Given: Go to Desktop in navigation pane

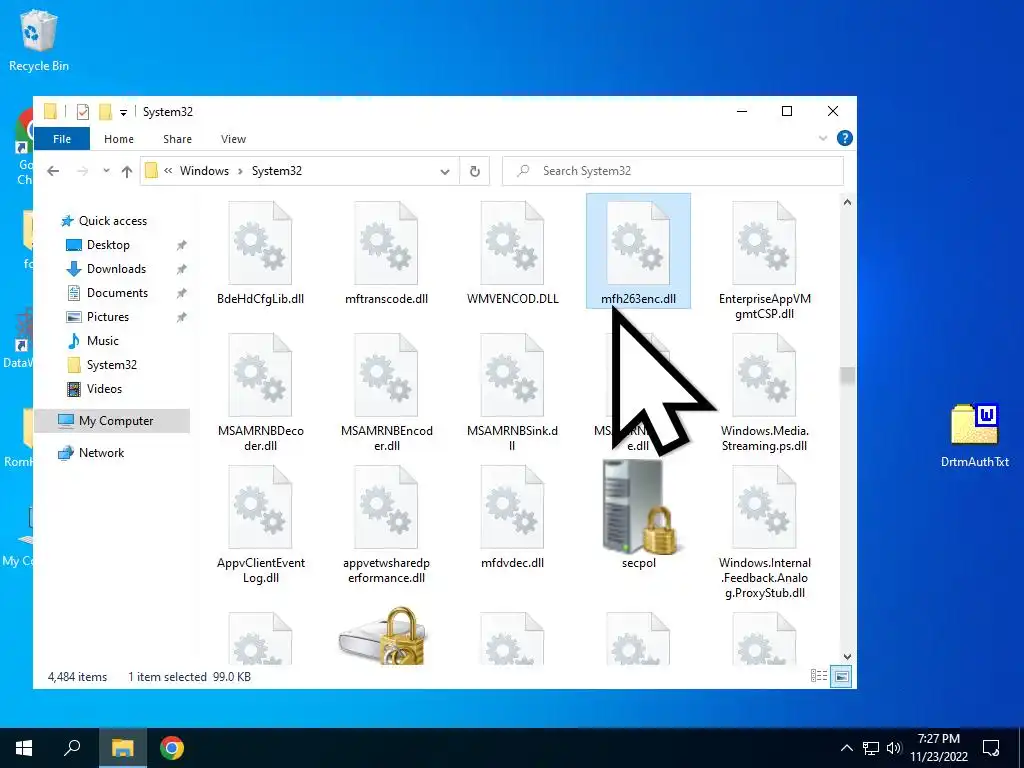Looking at the screenshot, I should (x=108, y=245).
